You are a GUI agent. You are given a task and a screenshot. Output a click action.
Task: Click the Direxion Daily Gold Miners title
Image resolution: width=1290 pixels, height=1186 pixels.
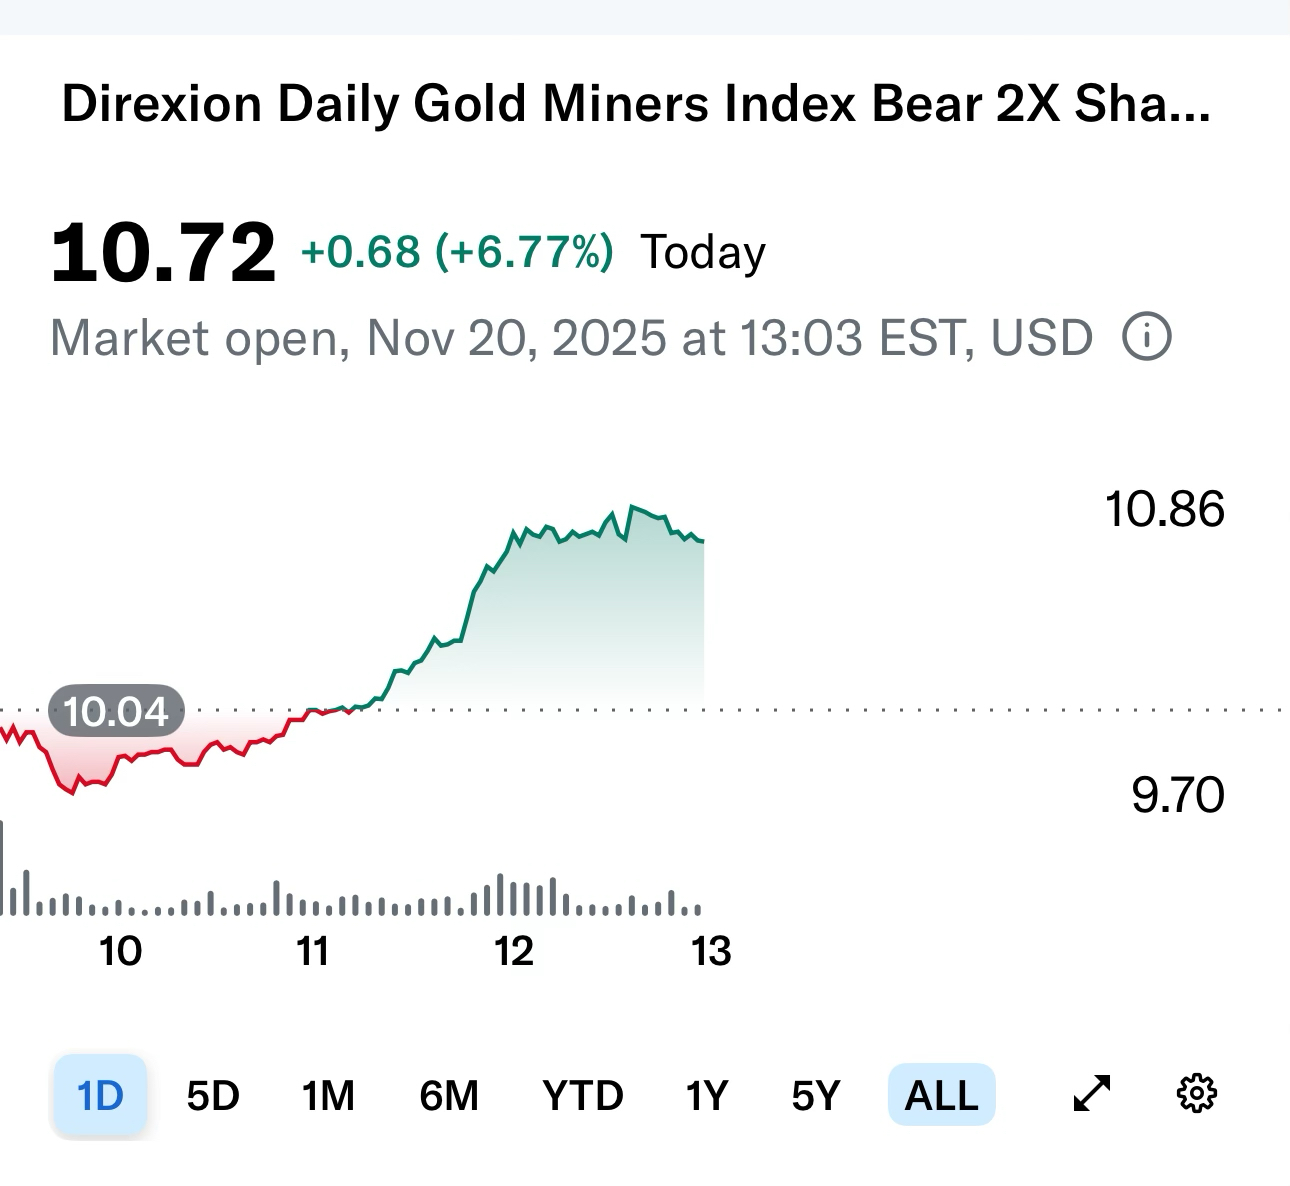636,104
